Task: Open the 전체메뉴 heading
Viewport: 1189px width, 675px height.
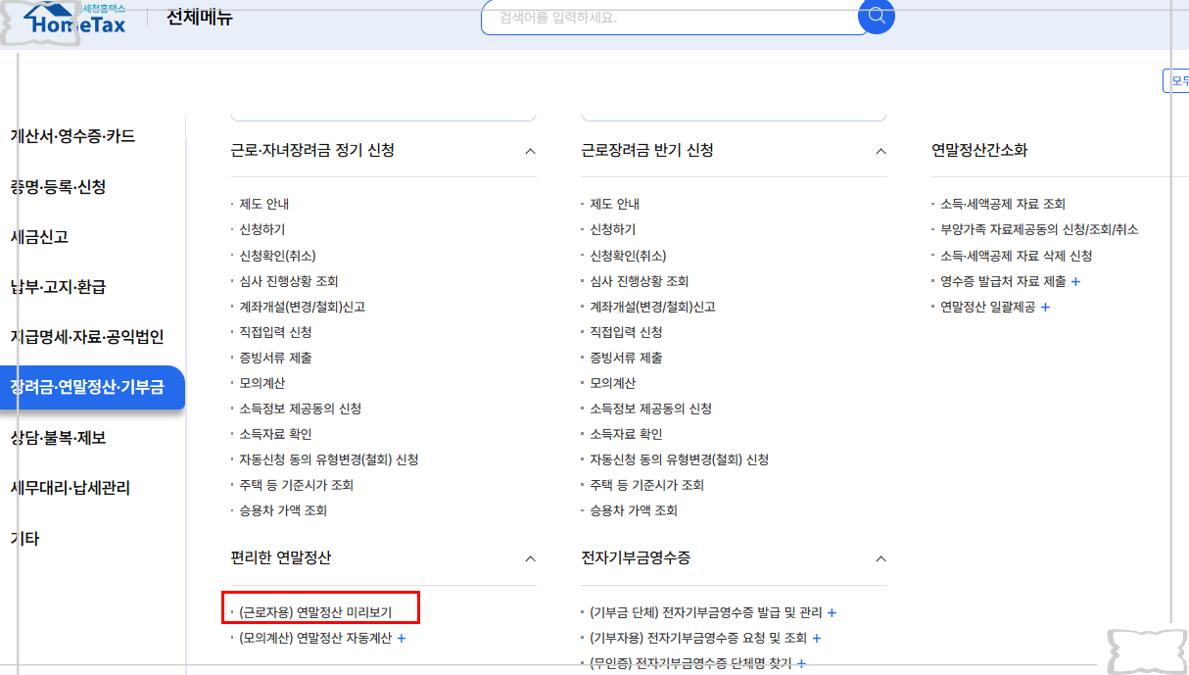Action: tap(199, 17)
